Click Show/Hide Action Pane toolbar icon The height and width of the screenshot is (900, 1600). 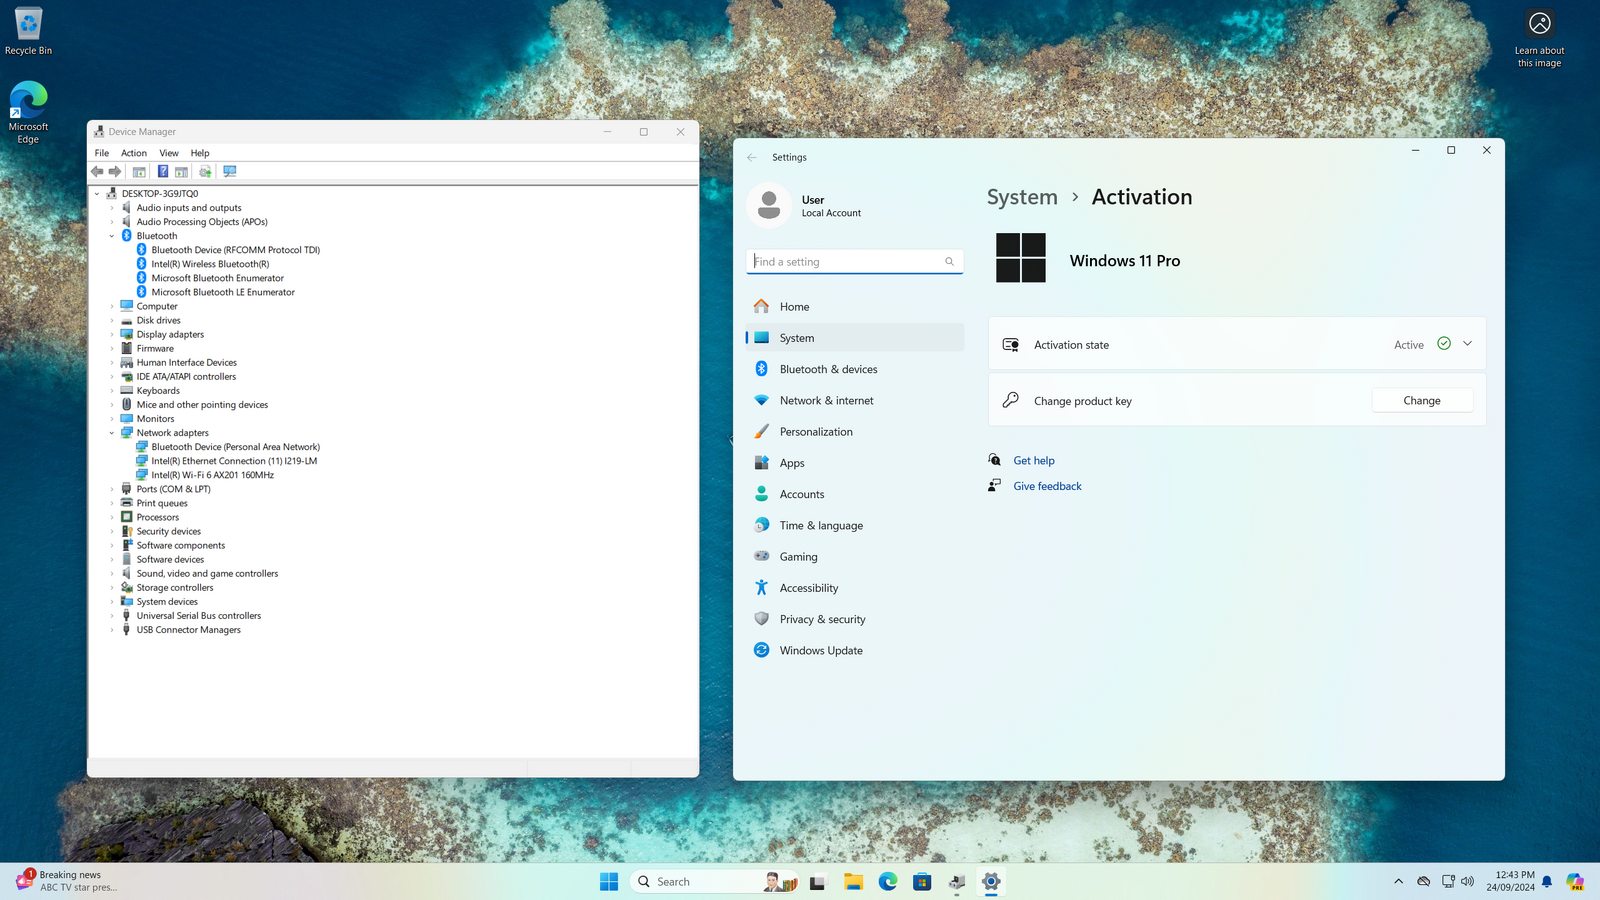pos(181,172)
